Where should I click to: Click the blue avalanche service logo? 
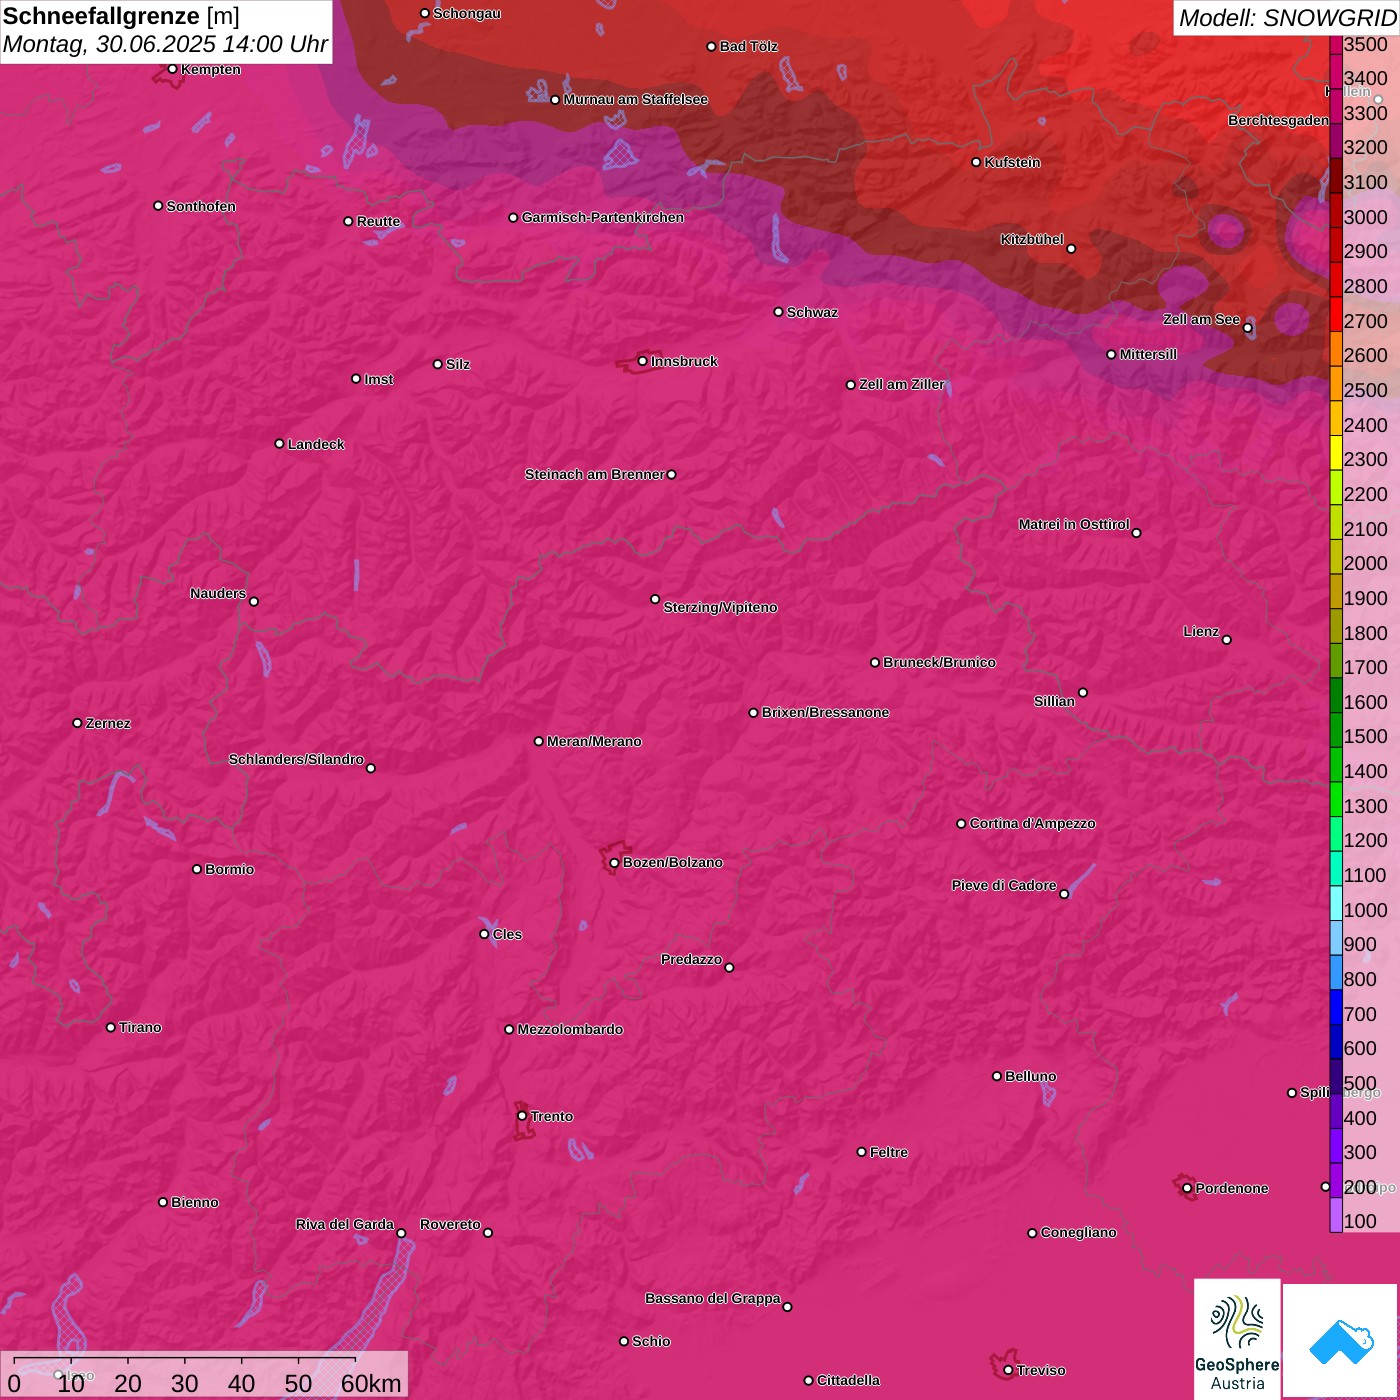1341,1340
